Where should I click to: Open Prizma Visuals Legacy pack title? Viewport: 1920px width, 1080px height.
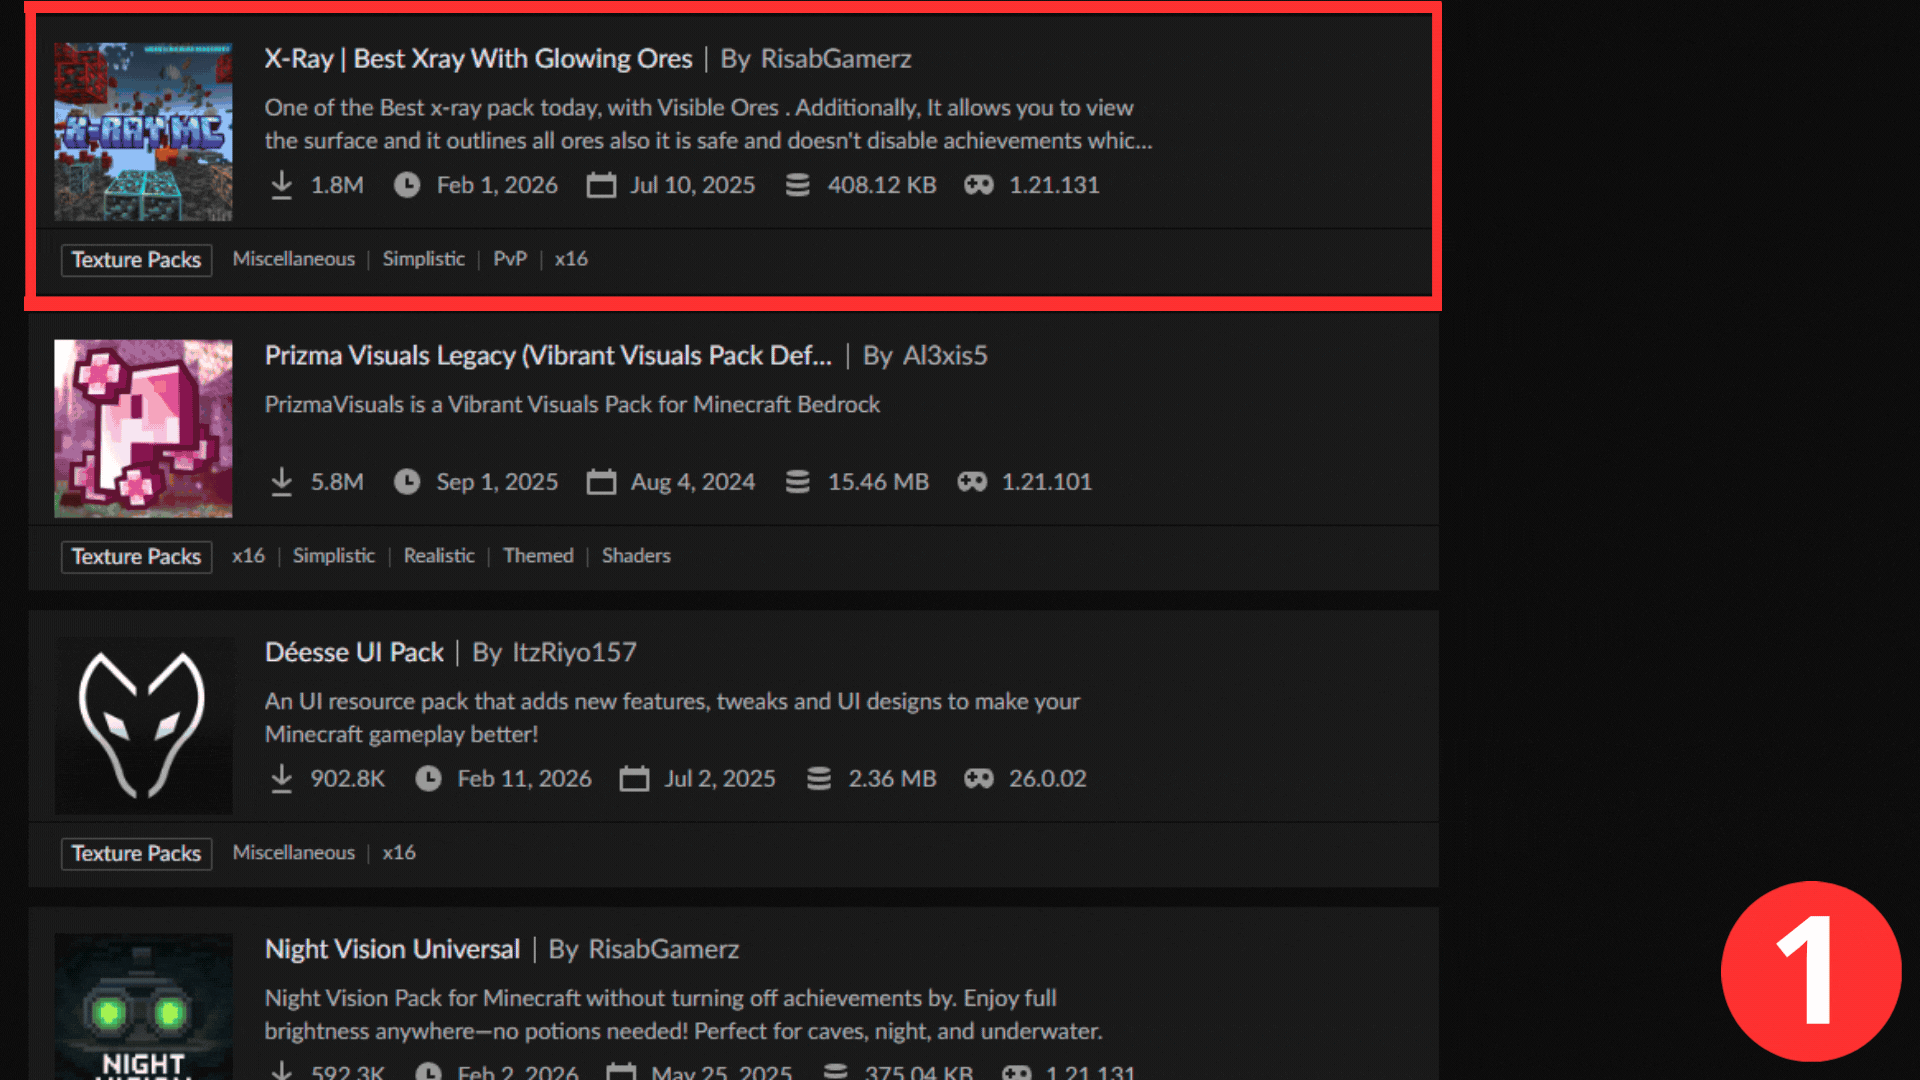pos(547,356)
